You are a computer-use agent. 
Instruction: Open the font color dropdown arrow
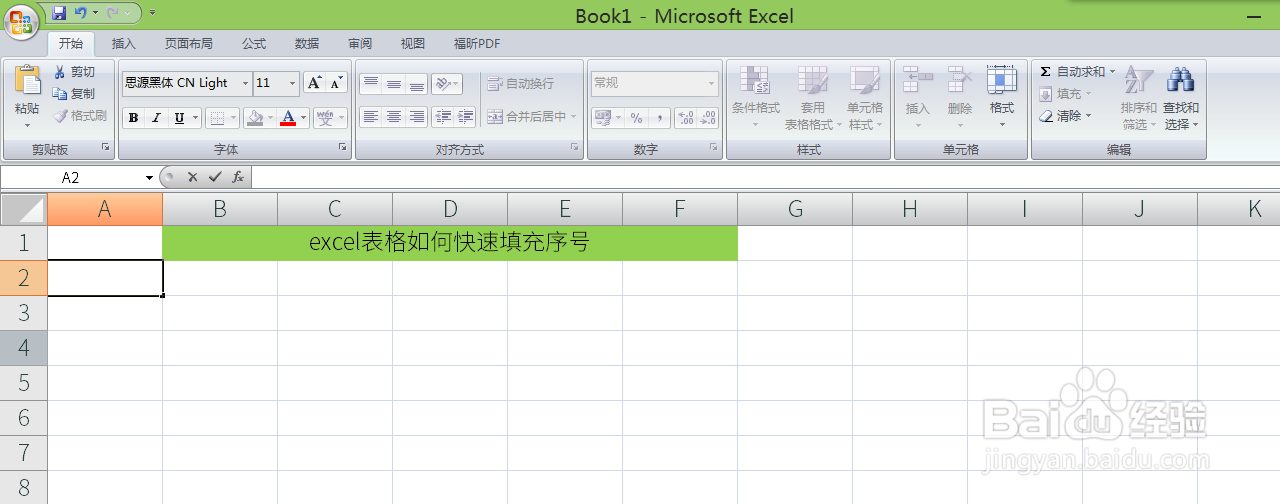click(x=304, y=118)
